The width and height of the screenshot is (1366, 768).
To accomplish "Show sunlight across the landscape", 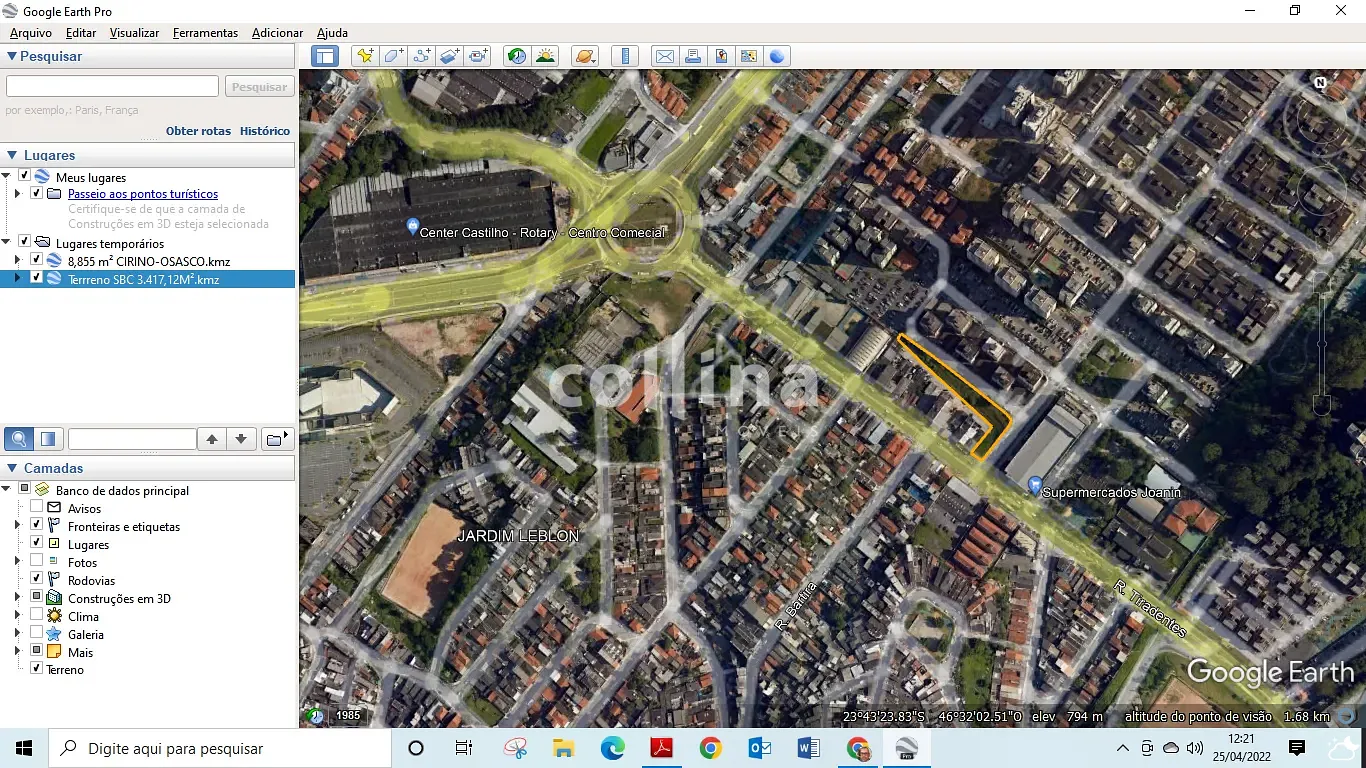I will pyautogui.click(x=545, y=56).
